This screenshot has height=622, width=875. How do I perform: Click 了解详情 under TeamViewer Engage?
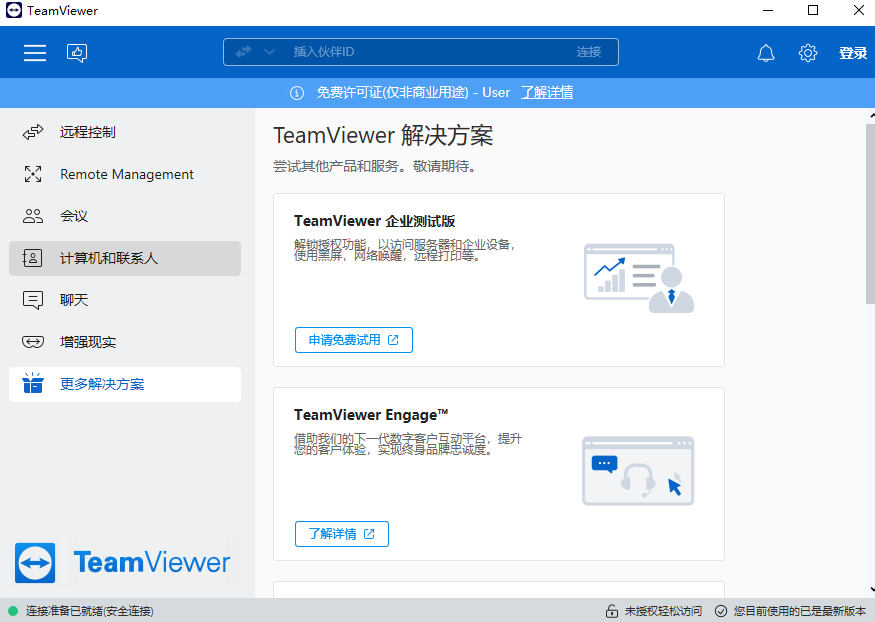click(x=341, y=533)
